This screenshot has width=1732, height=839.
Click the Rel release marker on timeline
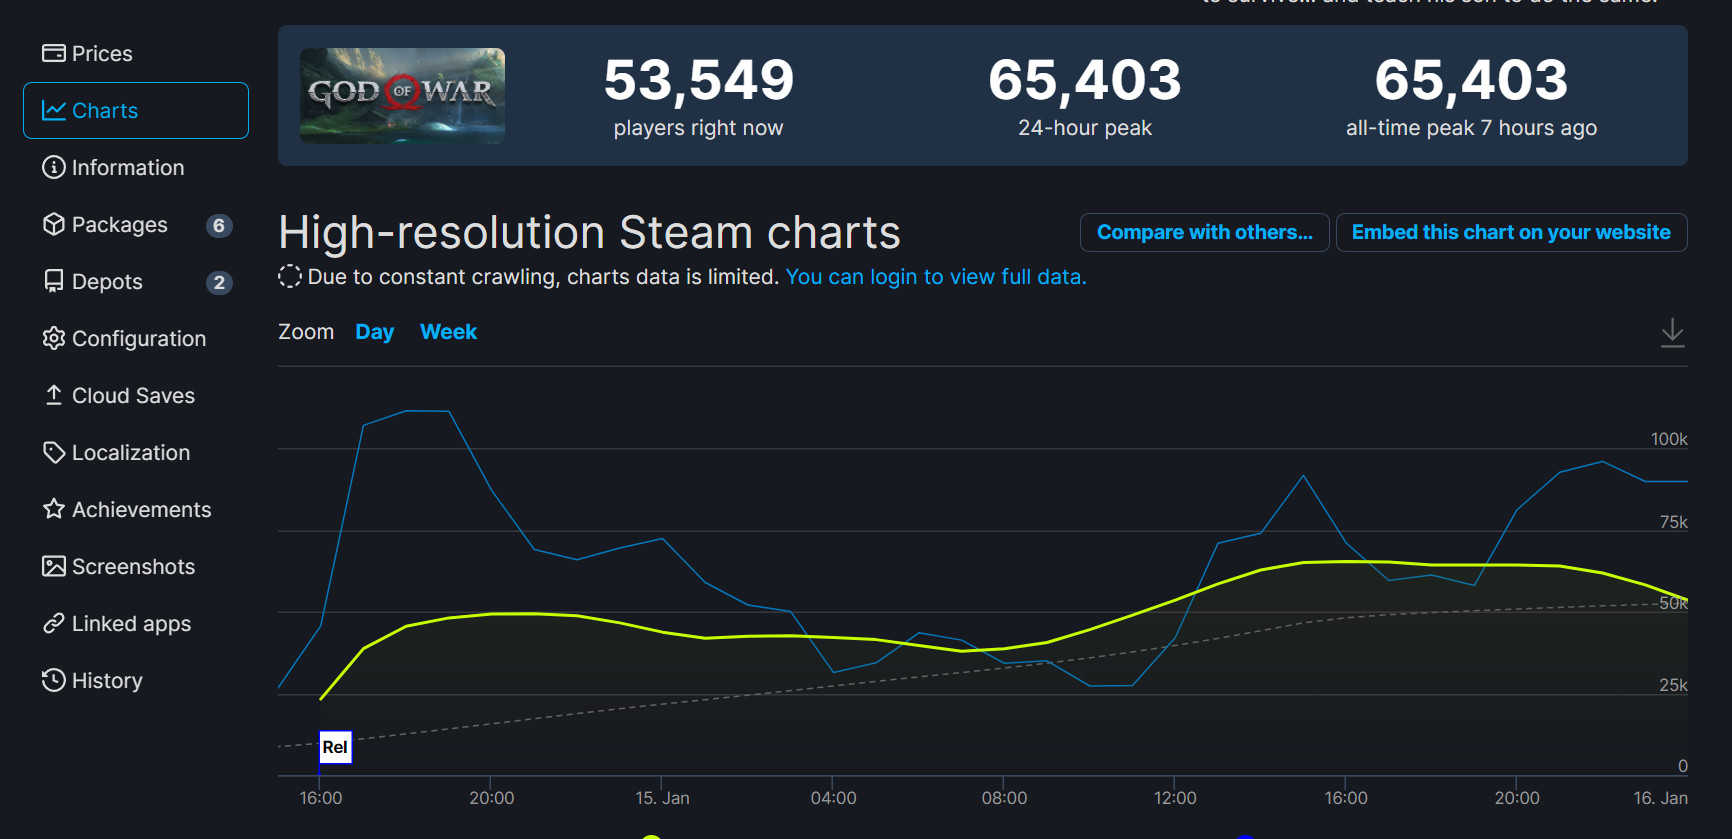pyautogui.click(x=335, y=747)
